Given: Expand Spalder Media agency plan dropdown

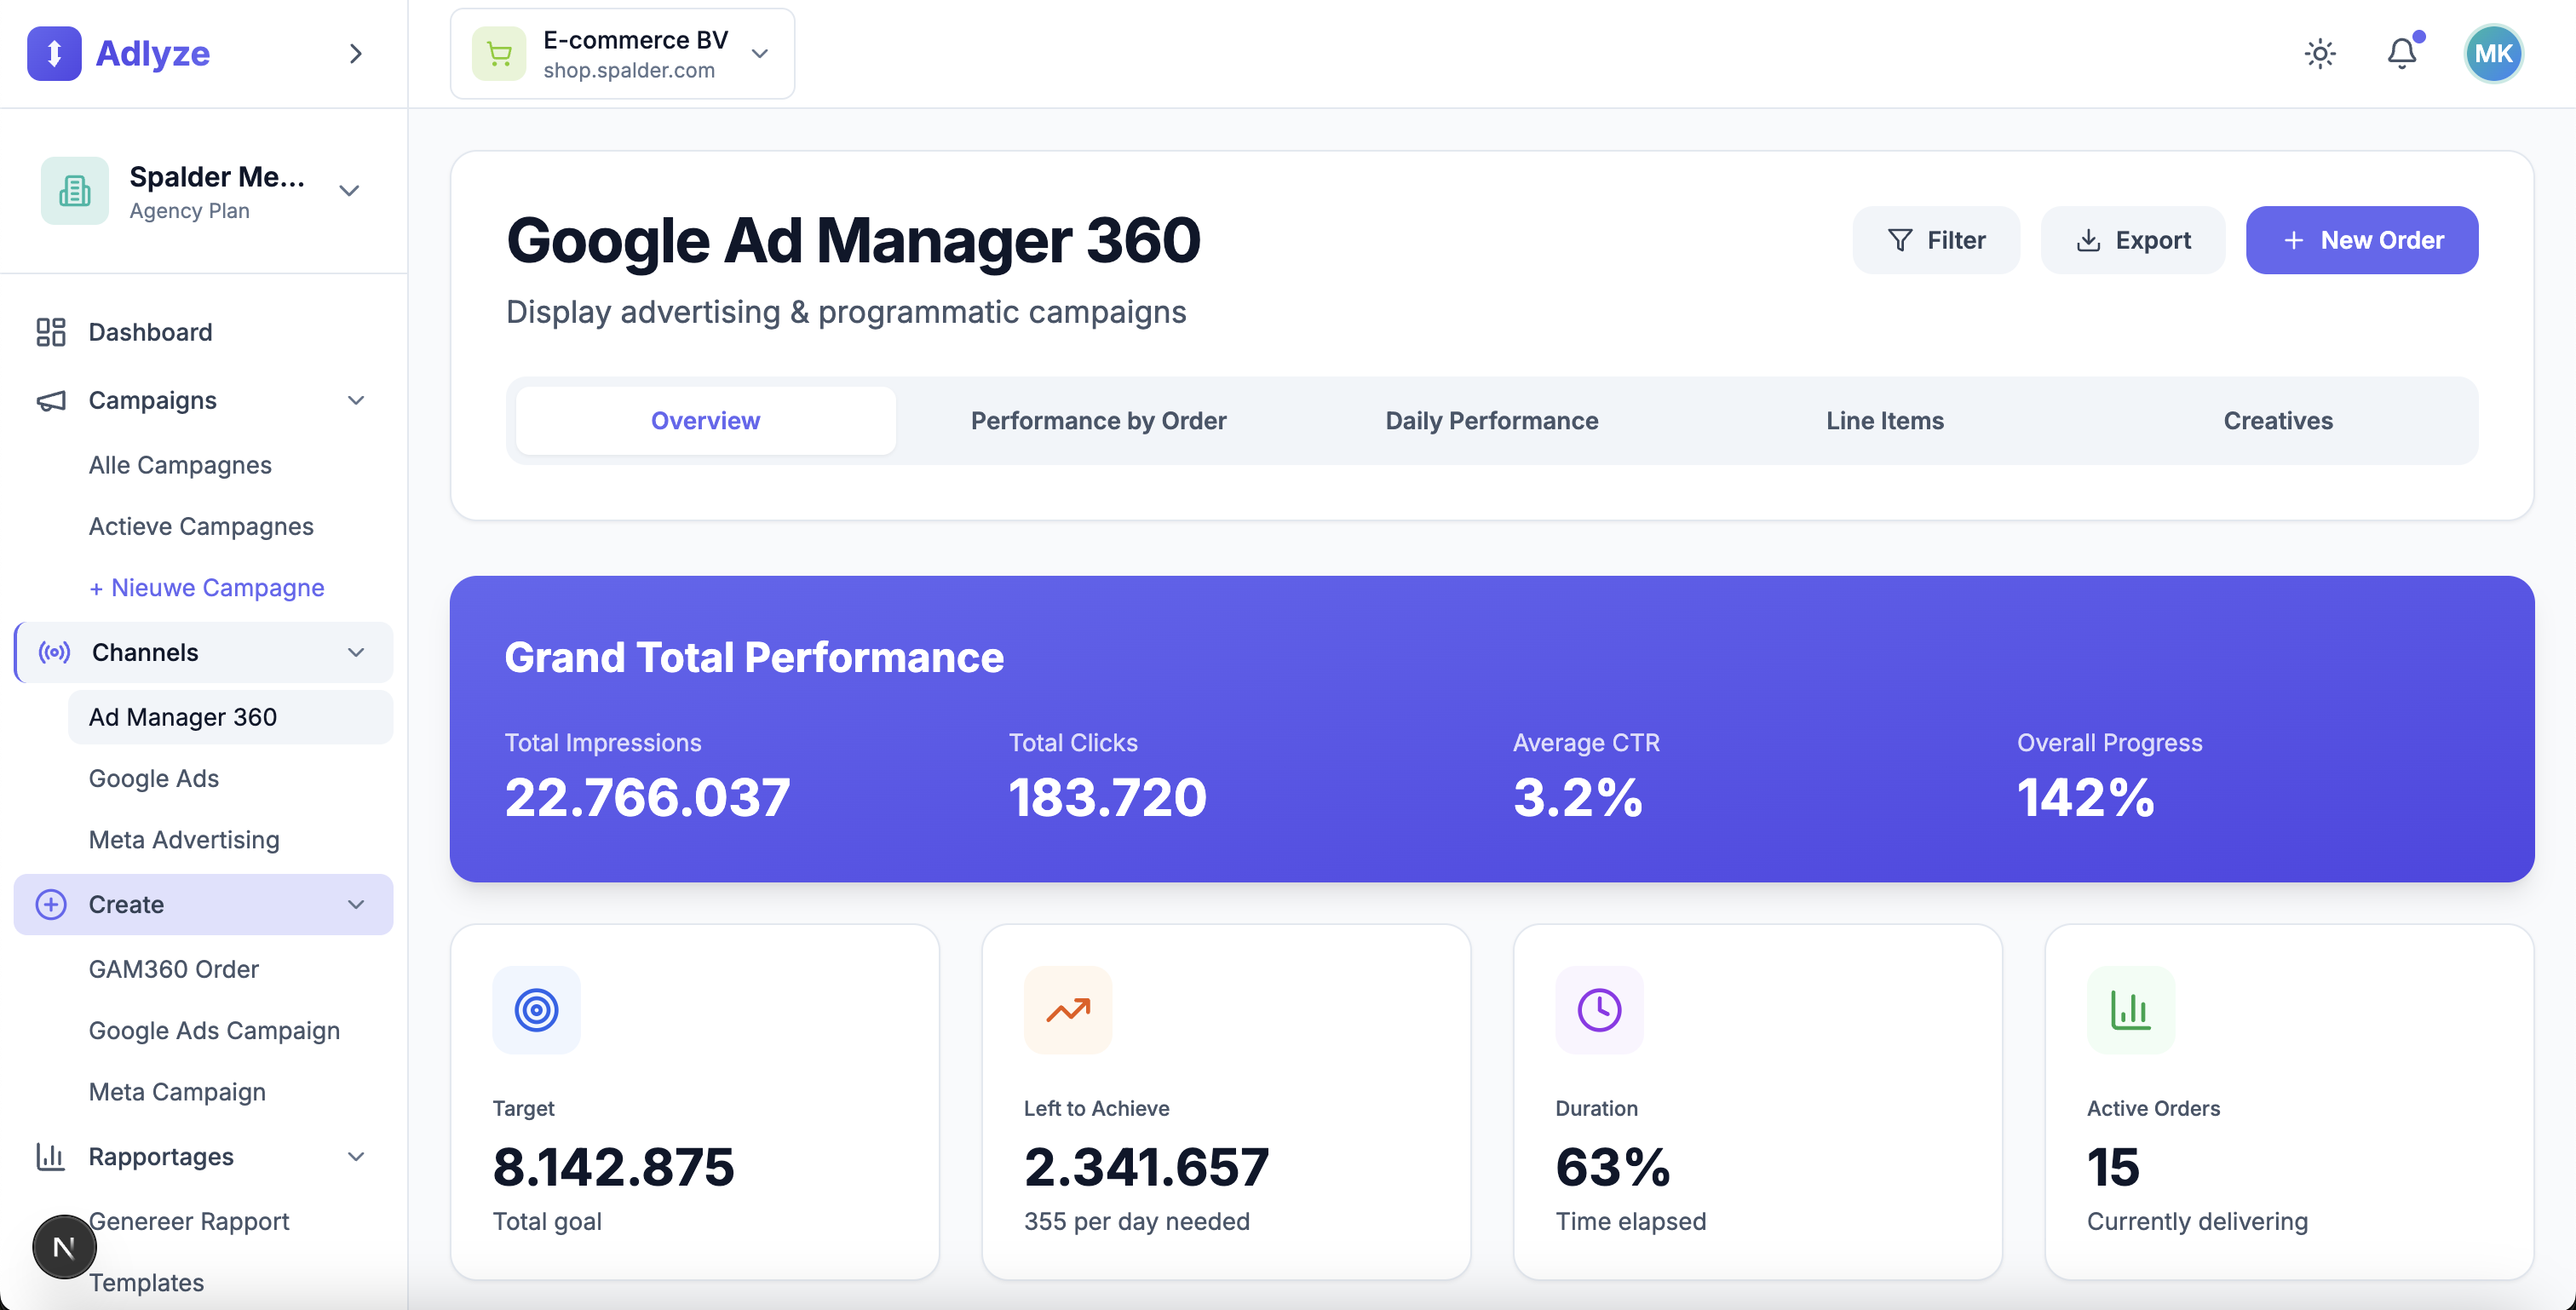Looking at the screenshot, I should (x=349, y=190).
